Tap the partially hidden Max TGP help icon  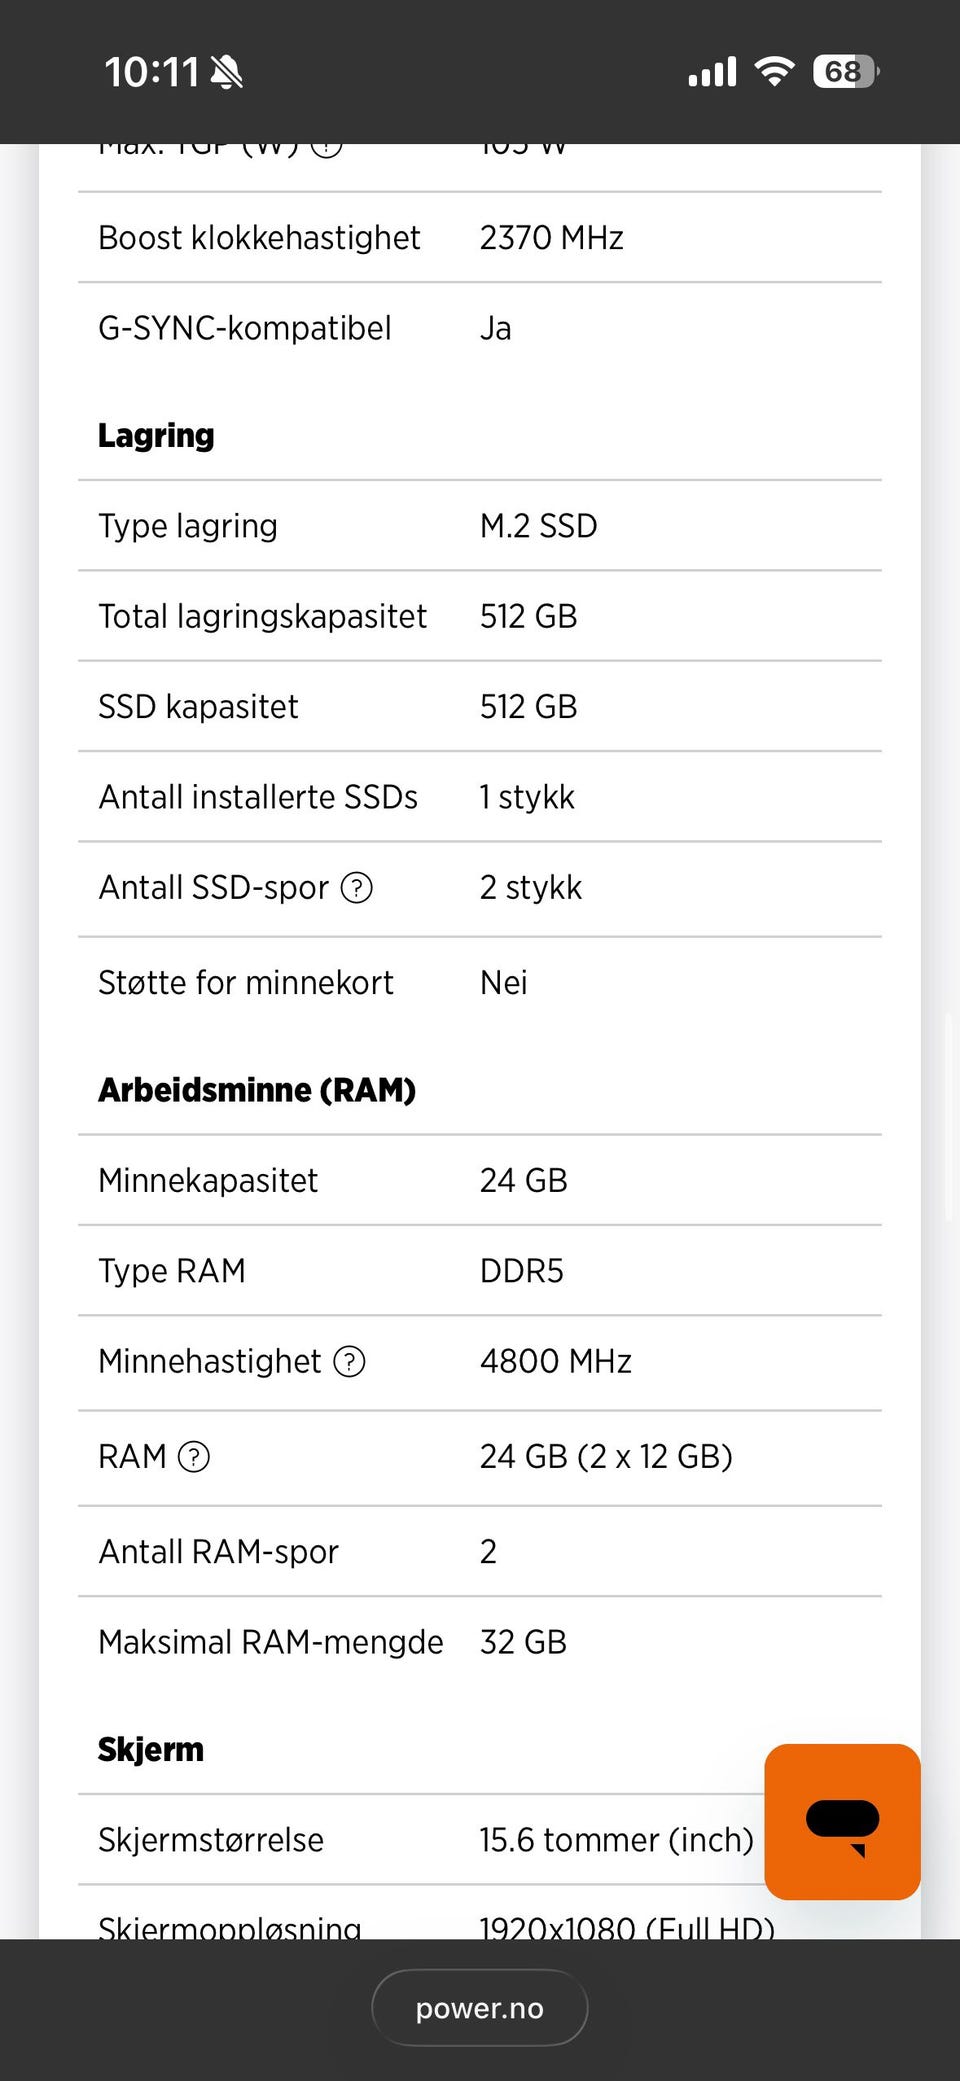coord(326,148)
